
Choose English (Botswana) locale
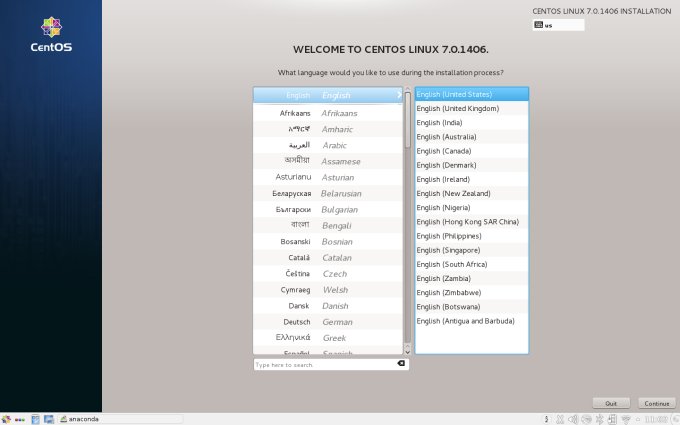(x=472, y=307)
